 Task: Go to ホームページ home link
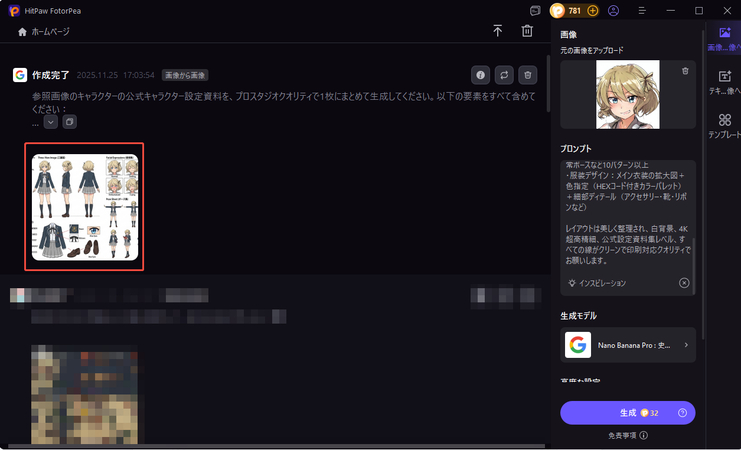click(43, 32)
